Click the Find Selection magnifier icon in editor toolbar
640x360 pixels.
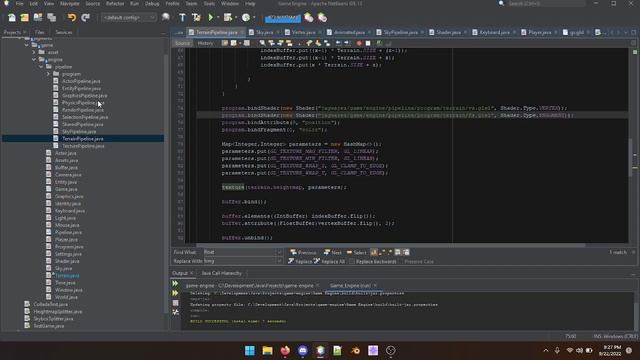262,43
